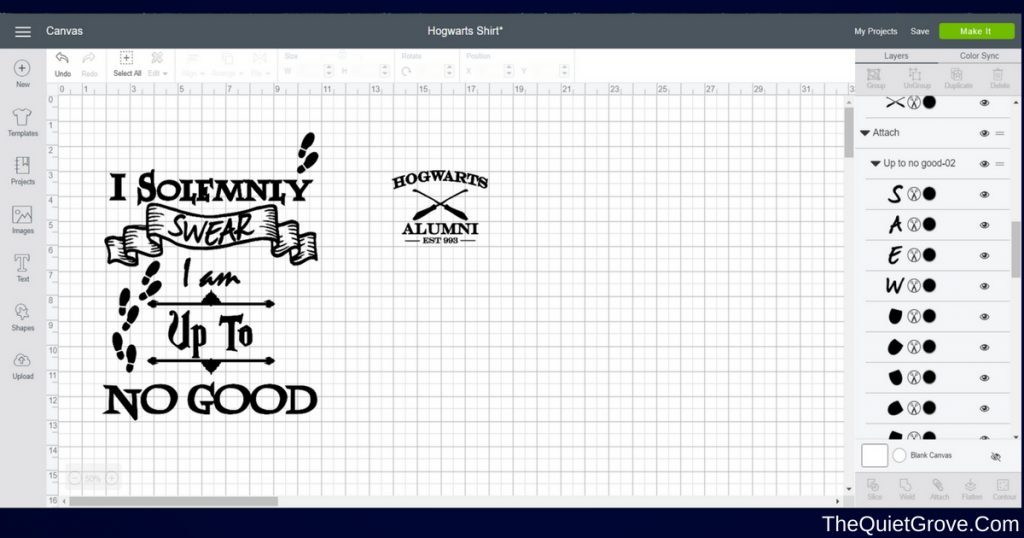Screen dimensions: 1024x538
Task: Hide the A letter layer
Action: point(984,225)
